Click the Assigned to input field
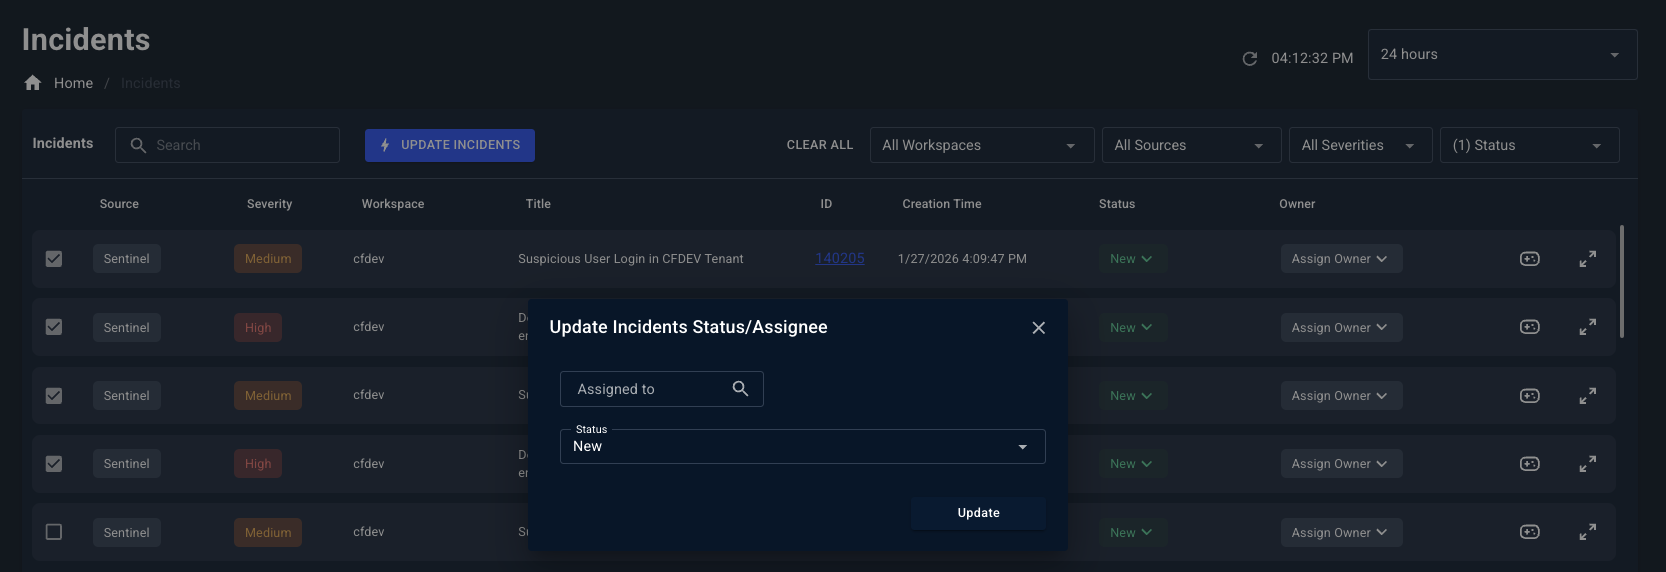Screen dimensions: 1666x572 coord(661,389)
